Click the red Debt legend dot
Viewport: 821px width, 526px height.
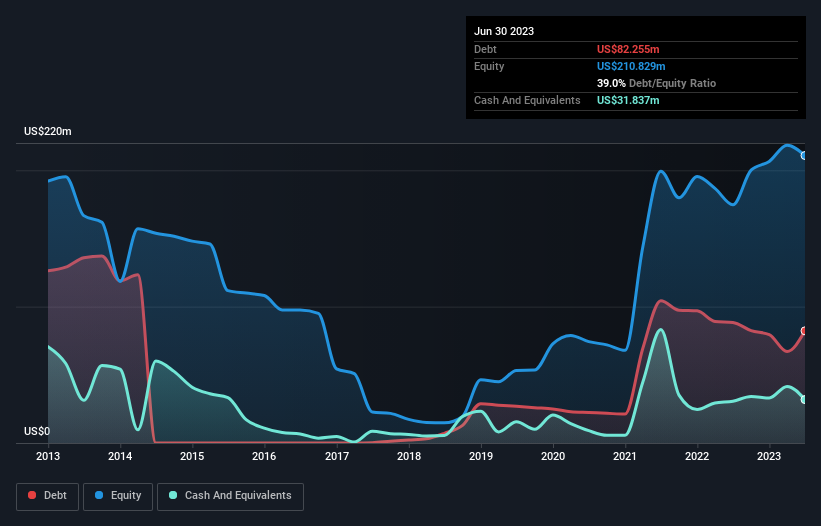coord(32,495)
